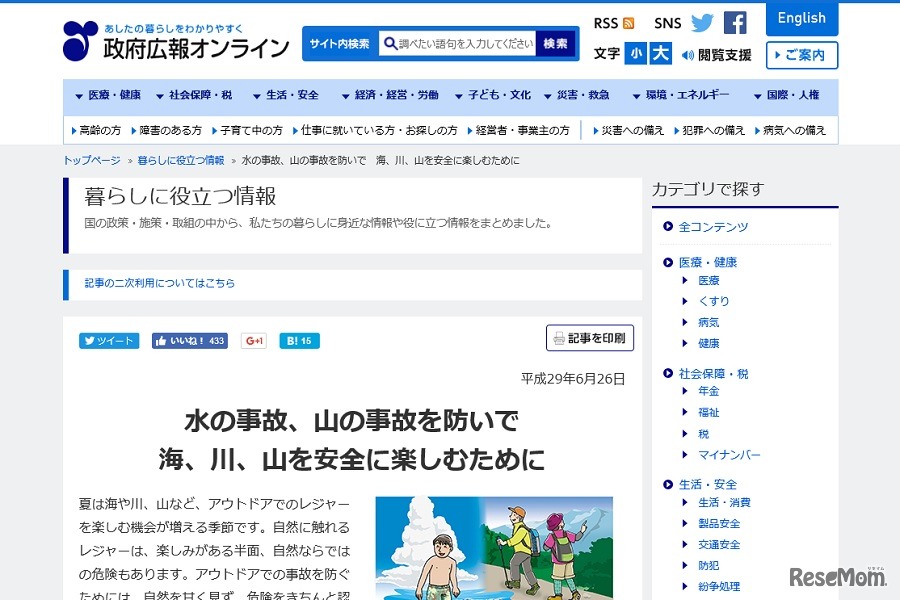Open the sidebar 医療 category link
This screenshot has height=600, width=900.
point(709,280)
